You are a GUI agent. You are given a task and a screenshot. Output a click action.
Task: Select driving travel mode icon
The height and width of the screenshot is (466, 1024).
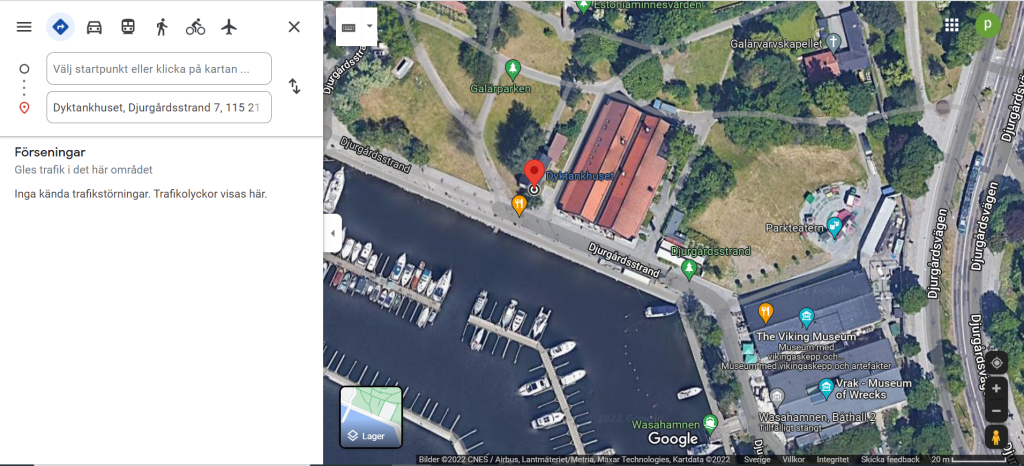tap(95, 27)
